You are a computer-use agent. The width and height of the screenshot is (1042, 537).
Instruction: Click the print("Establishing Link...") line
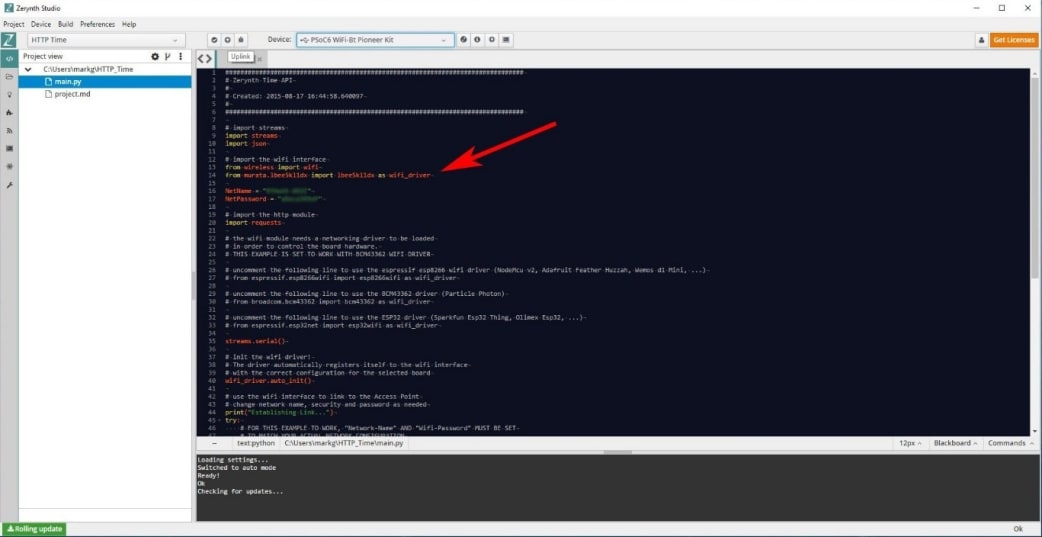click(281, 412)
